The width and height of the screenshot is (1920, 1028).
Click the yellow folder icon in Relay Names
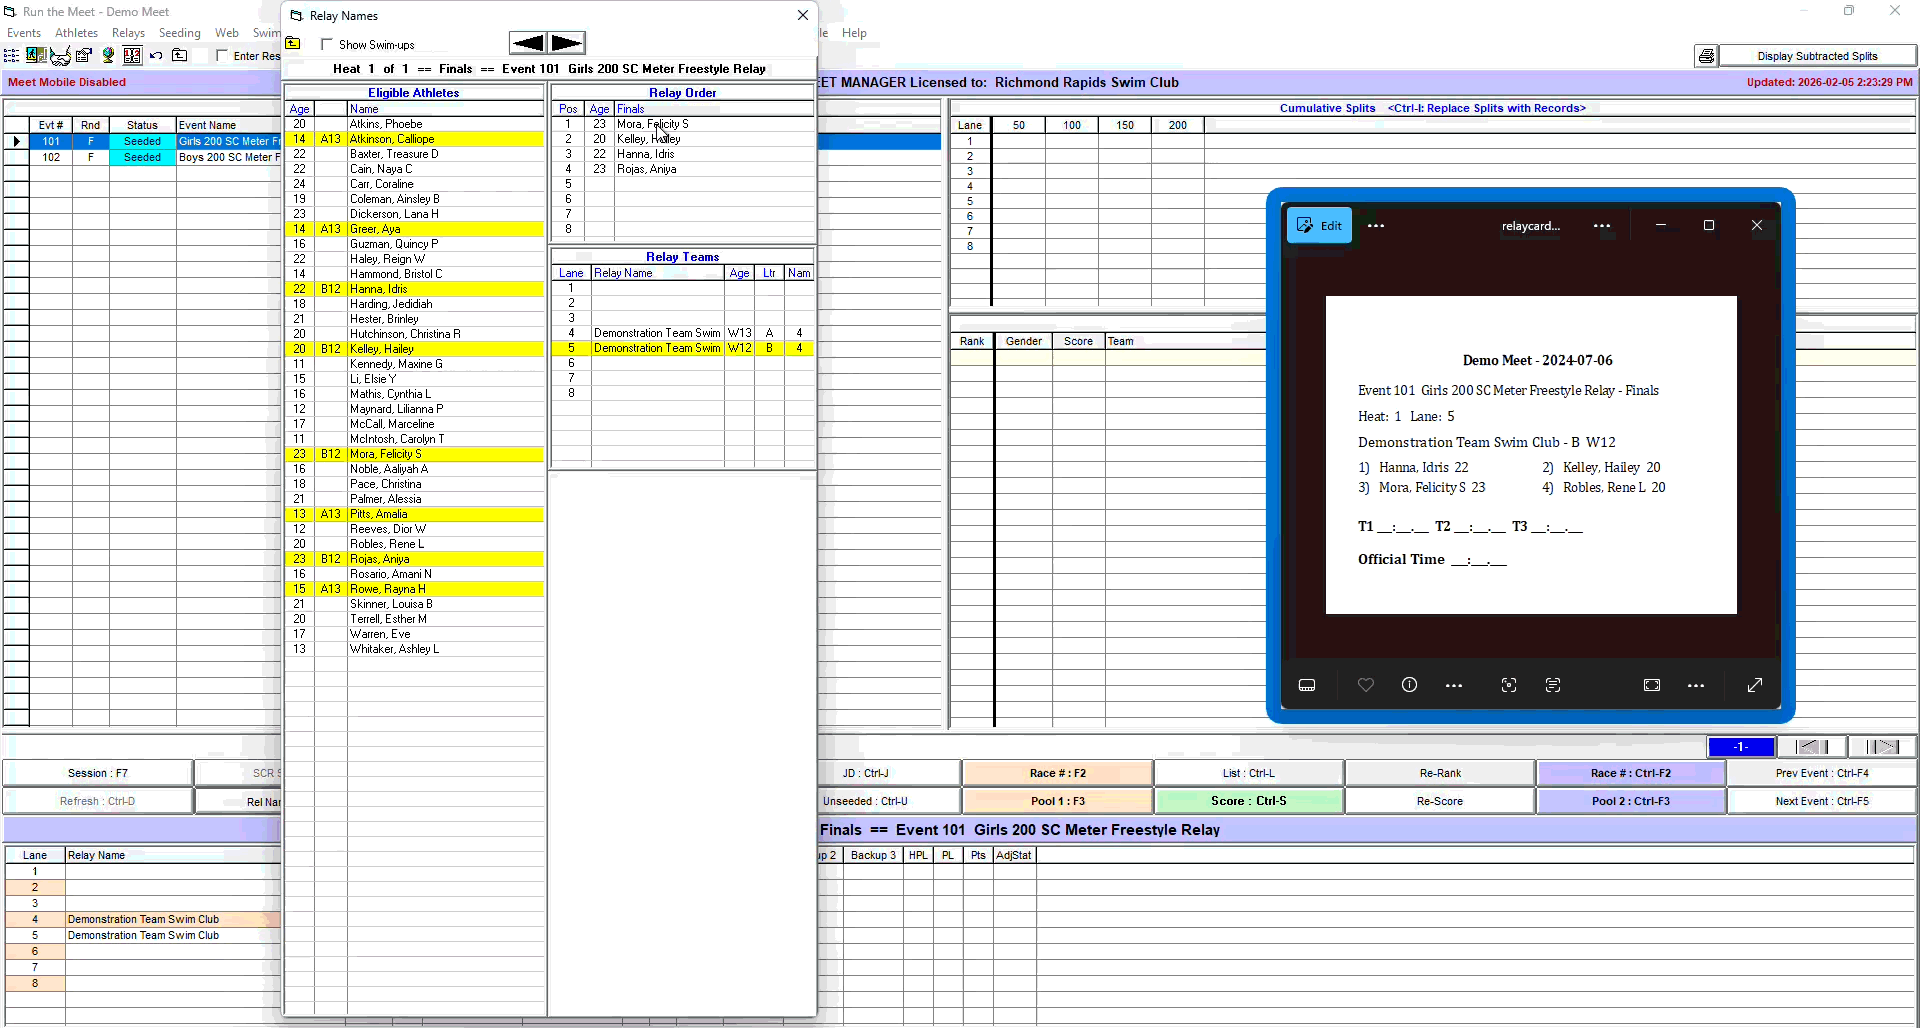click(293, 43)
